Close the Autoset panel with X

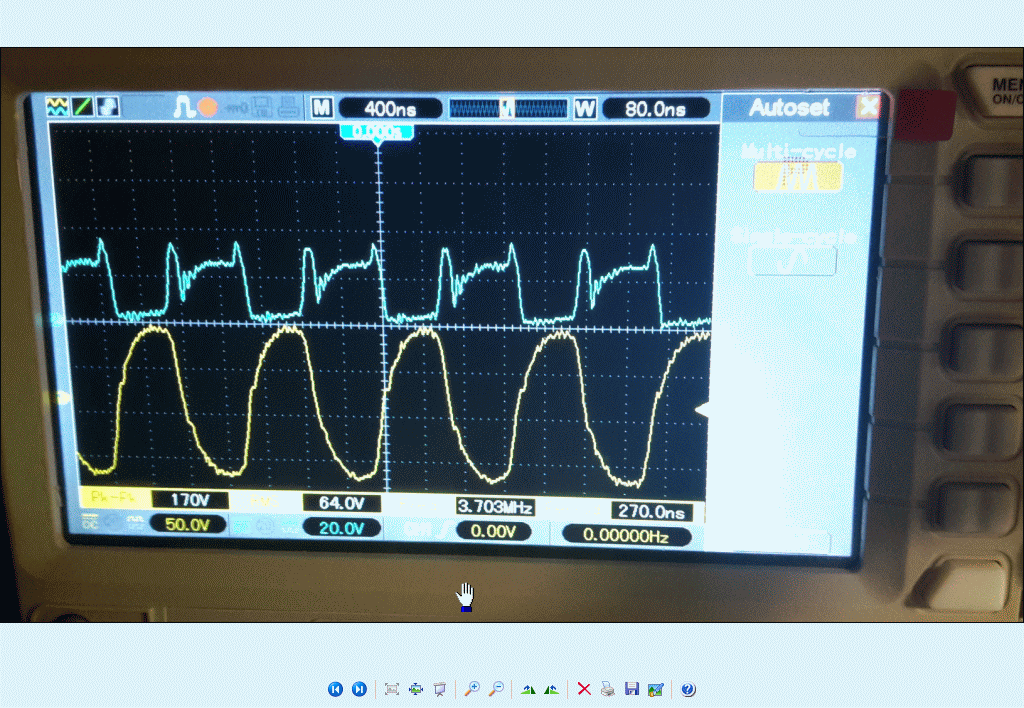pyautogui.click(x=868, y=107)
